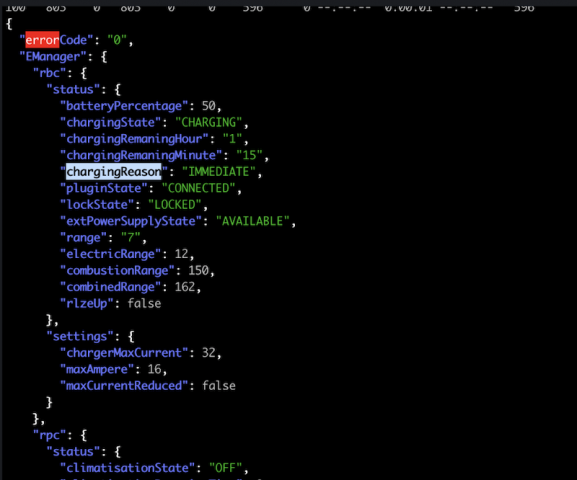The height and width of the screenshot is (480, 577).
Task: Click the "rpc" key
Action: (x=49, y=435)
